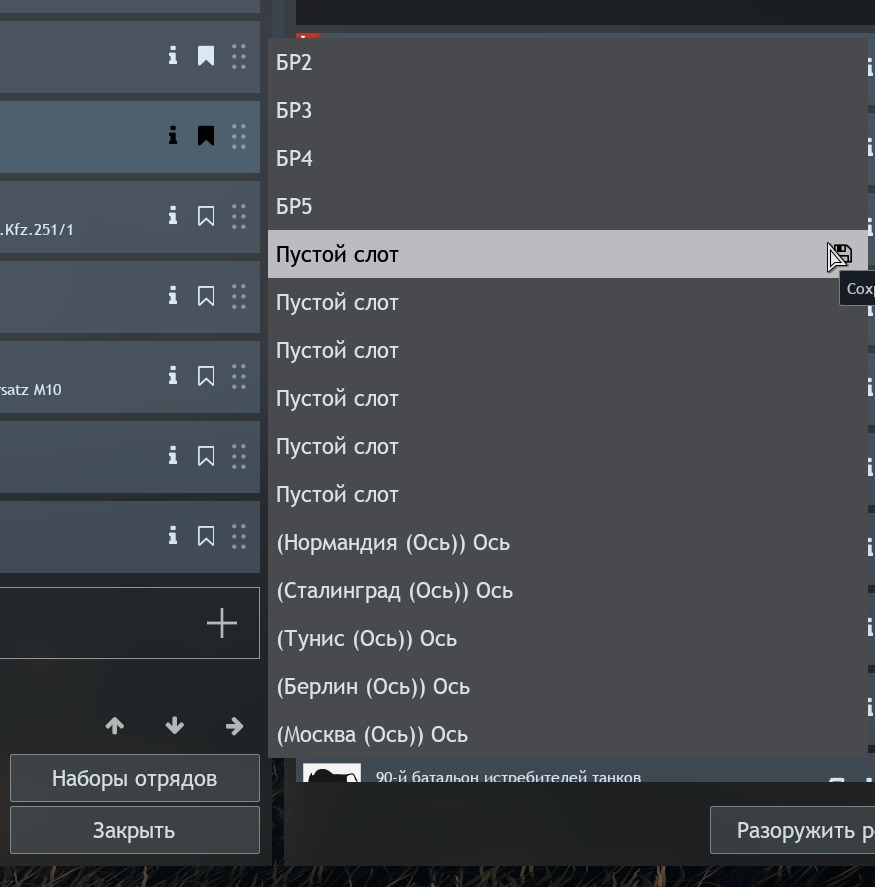Click the plus button to add a squad slot
This screenshot has height=887, width=875.
pyautogui.click(x=222, y=623)
